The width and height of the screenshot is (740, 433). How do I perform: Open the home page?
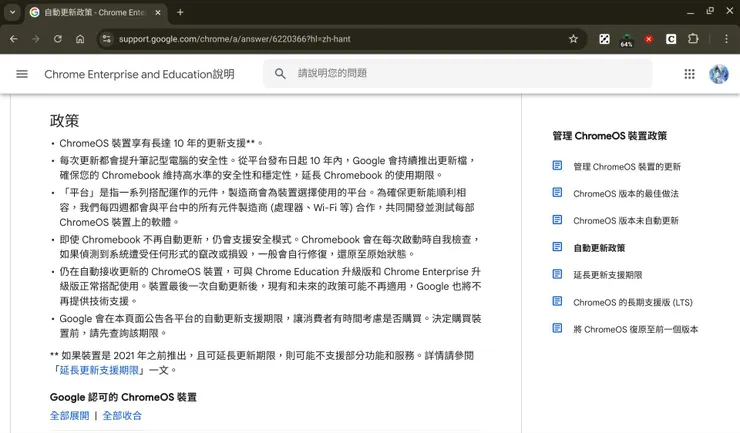80,39
